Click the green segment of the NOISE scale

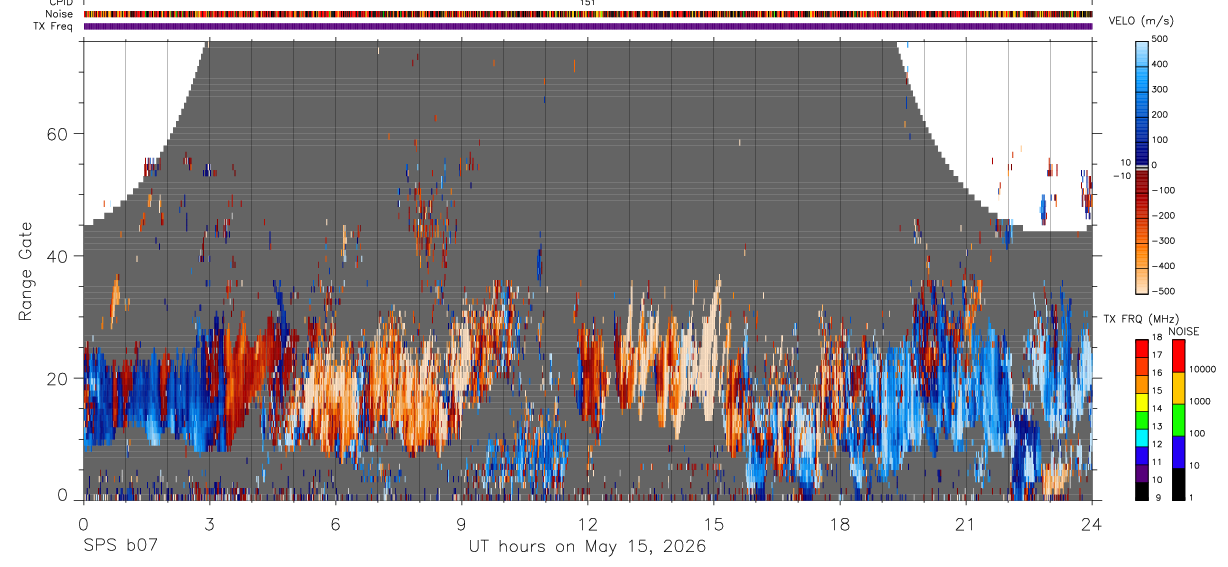coord(1178,420)
